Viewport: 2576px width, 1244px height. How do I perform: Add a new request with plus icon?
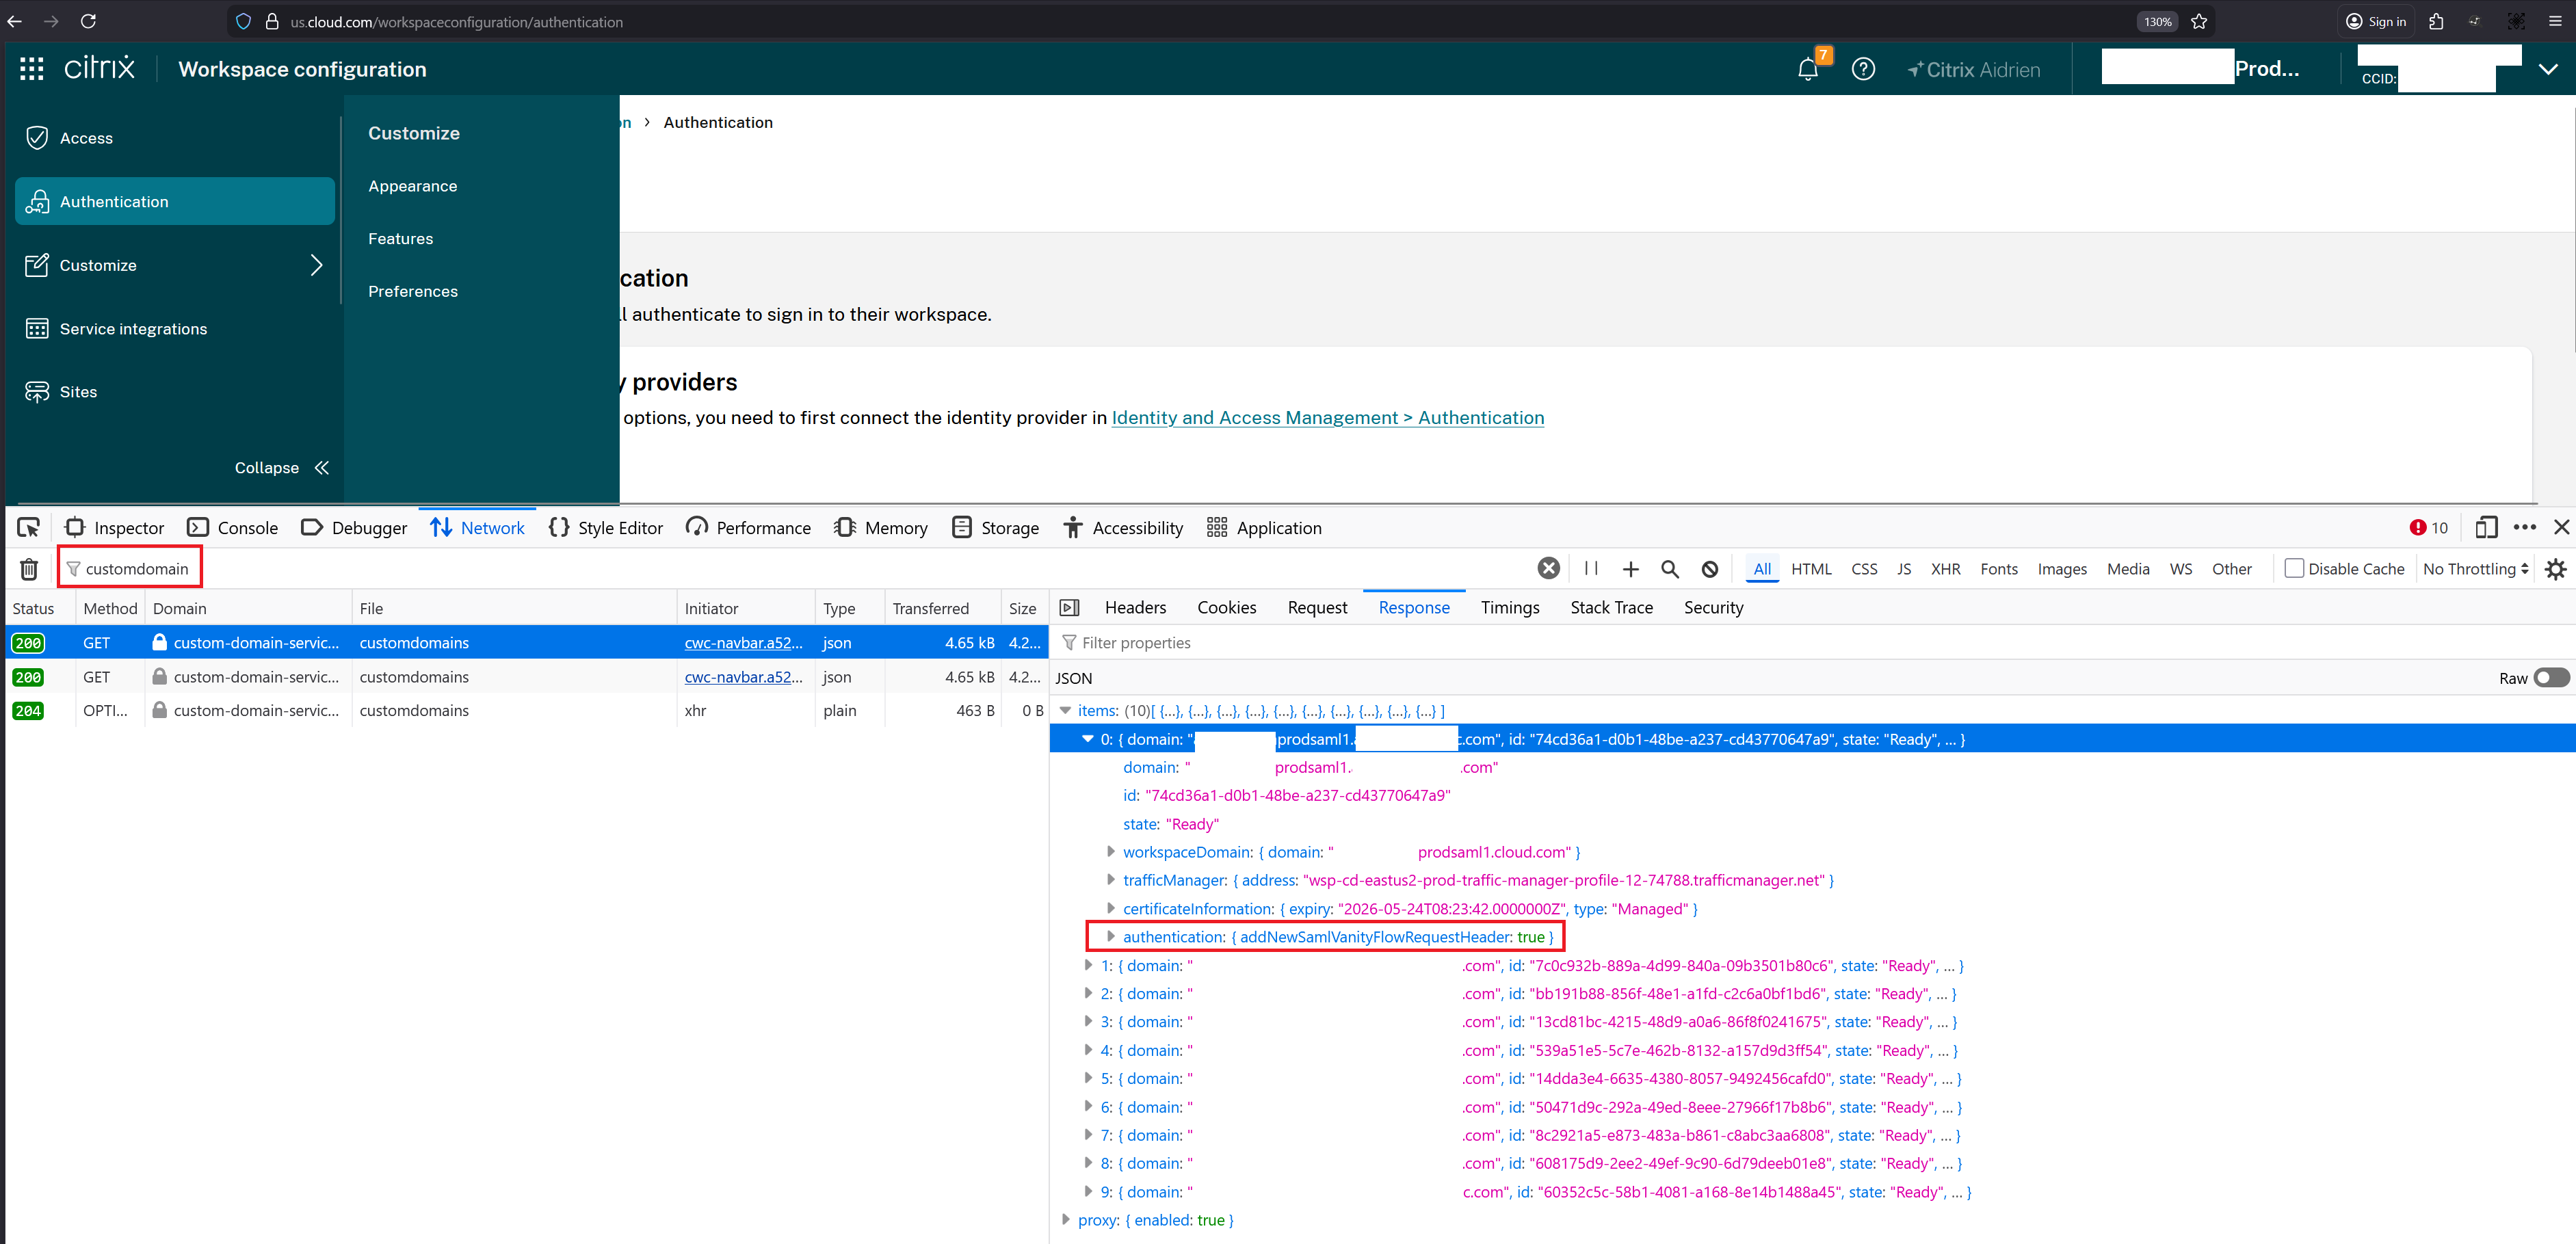tap(1631, 569)
